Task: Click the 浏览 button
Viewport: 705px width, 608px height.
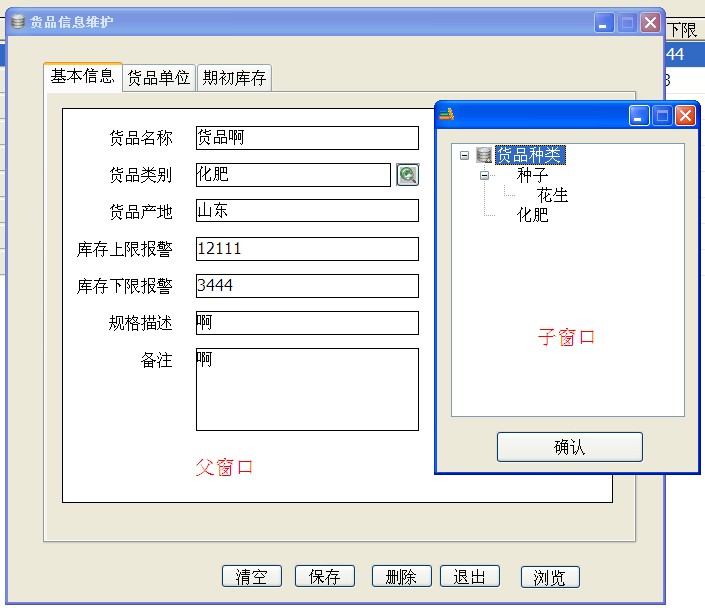Action: click(550, 578)
